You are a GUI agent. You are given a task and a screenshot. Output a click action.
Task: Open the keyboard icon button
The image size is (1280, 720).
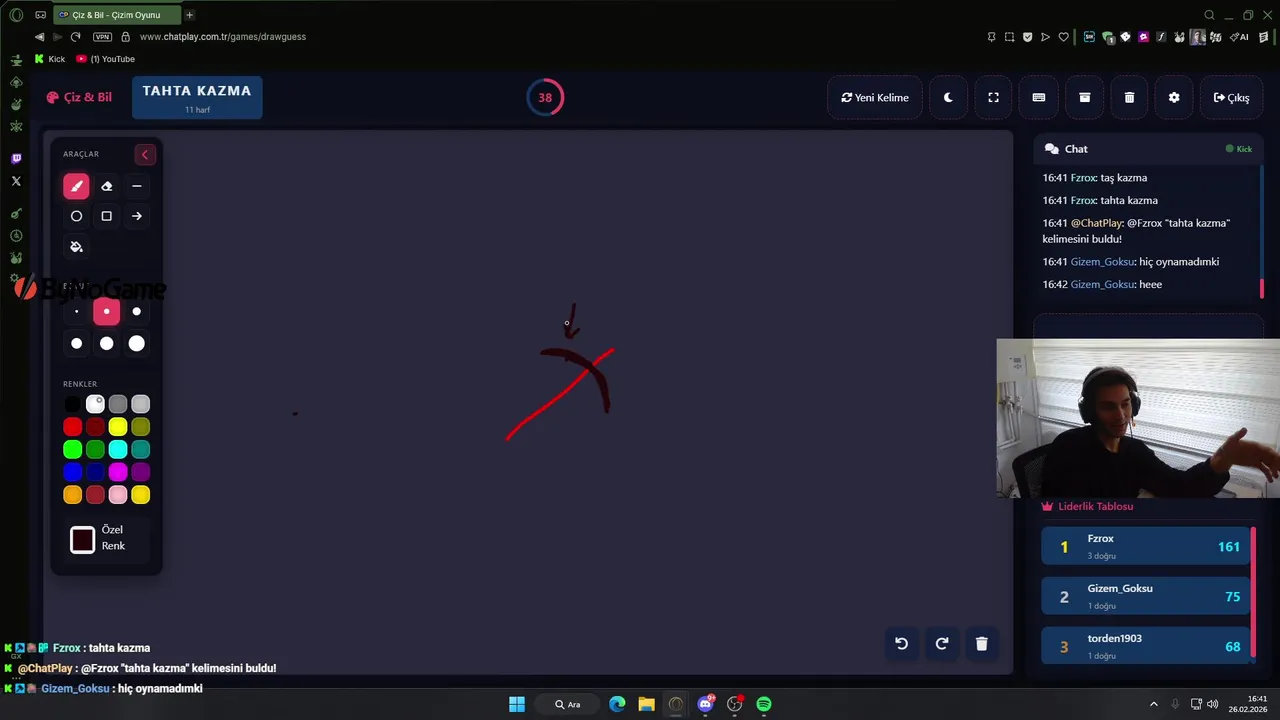[1039, 98]
